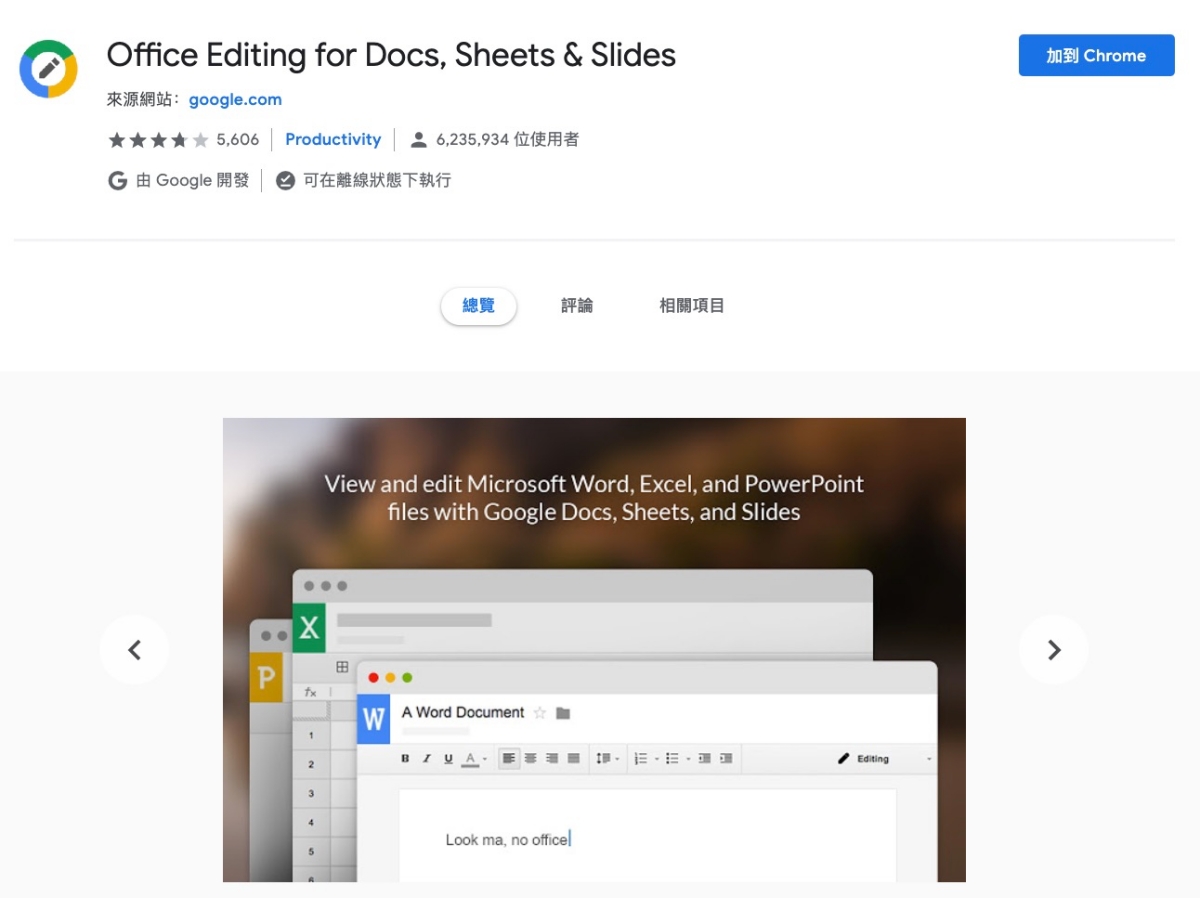Click the yellow PowerPoint P icon in preview

(266, 678)
